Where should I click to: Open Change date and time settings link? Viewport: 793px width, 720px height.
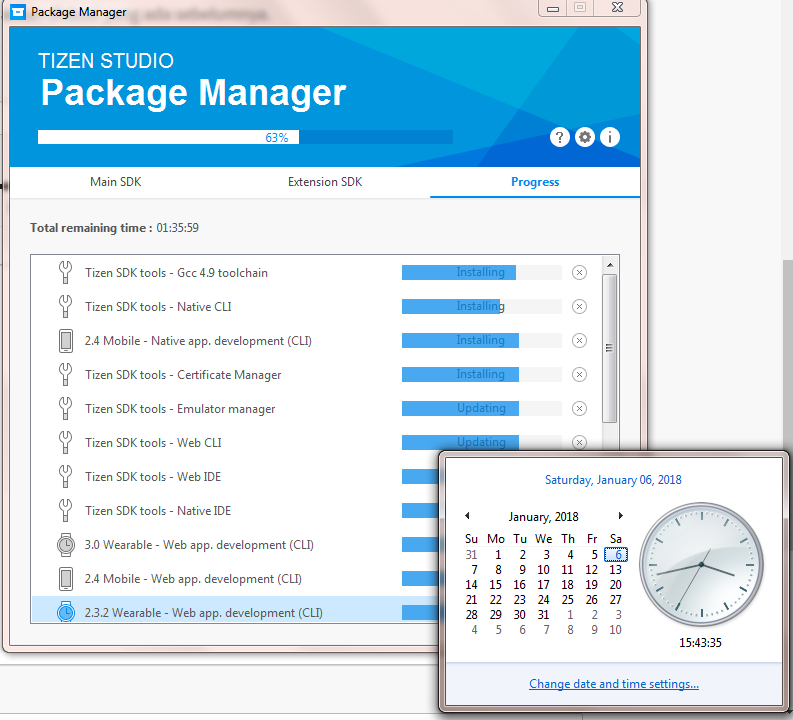coord(613,684)
